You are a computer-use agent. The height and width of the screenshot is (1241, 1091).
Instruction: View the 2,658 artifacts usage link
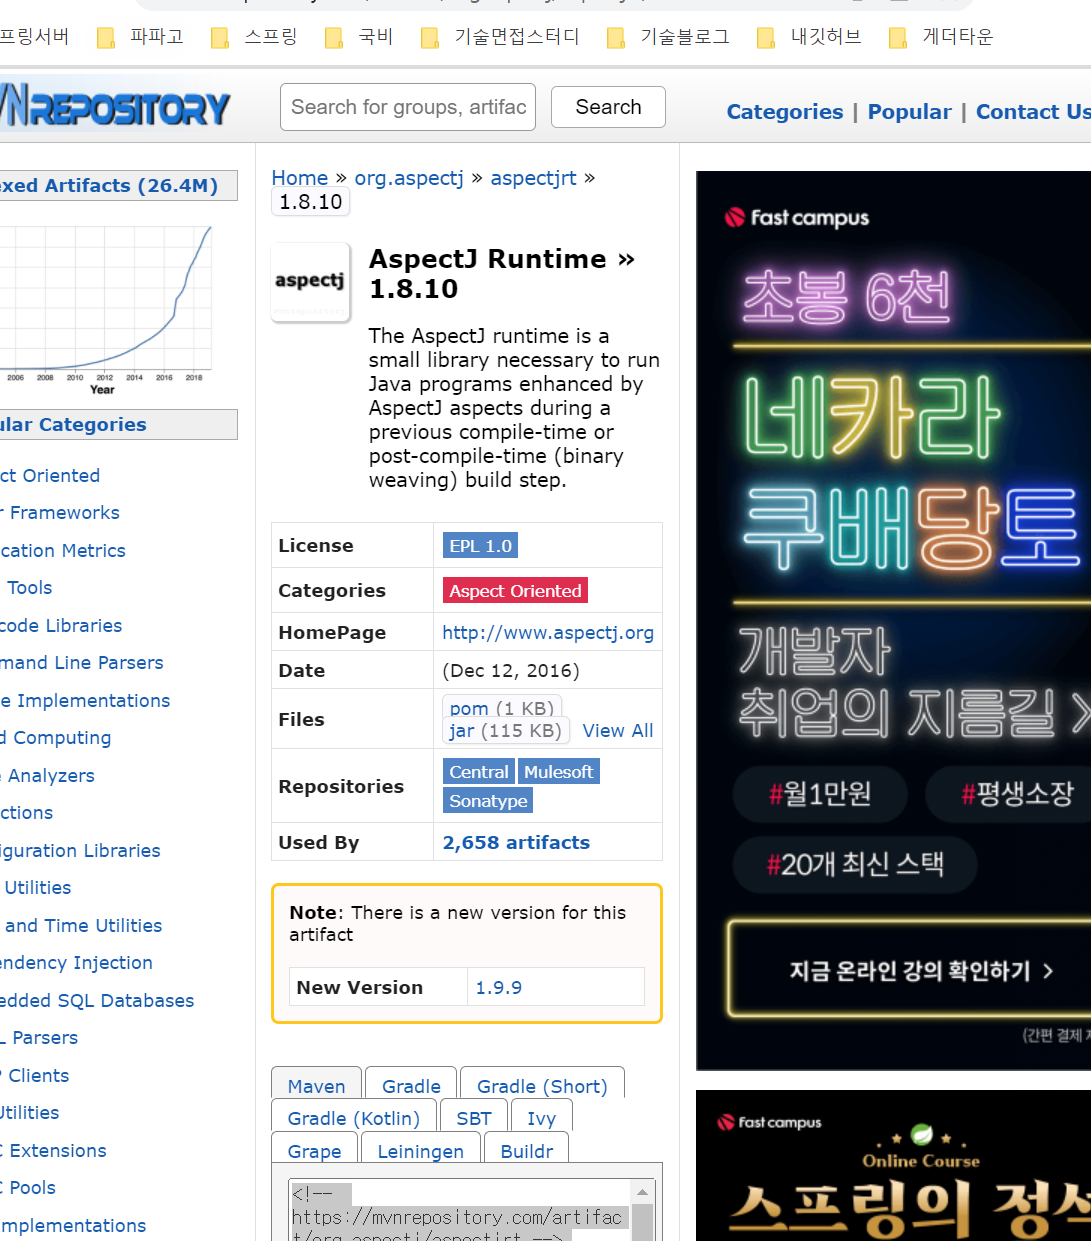(516, 843)
